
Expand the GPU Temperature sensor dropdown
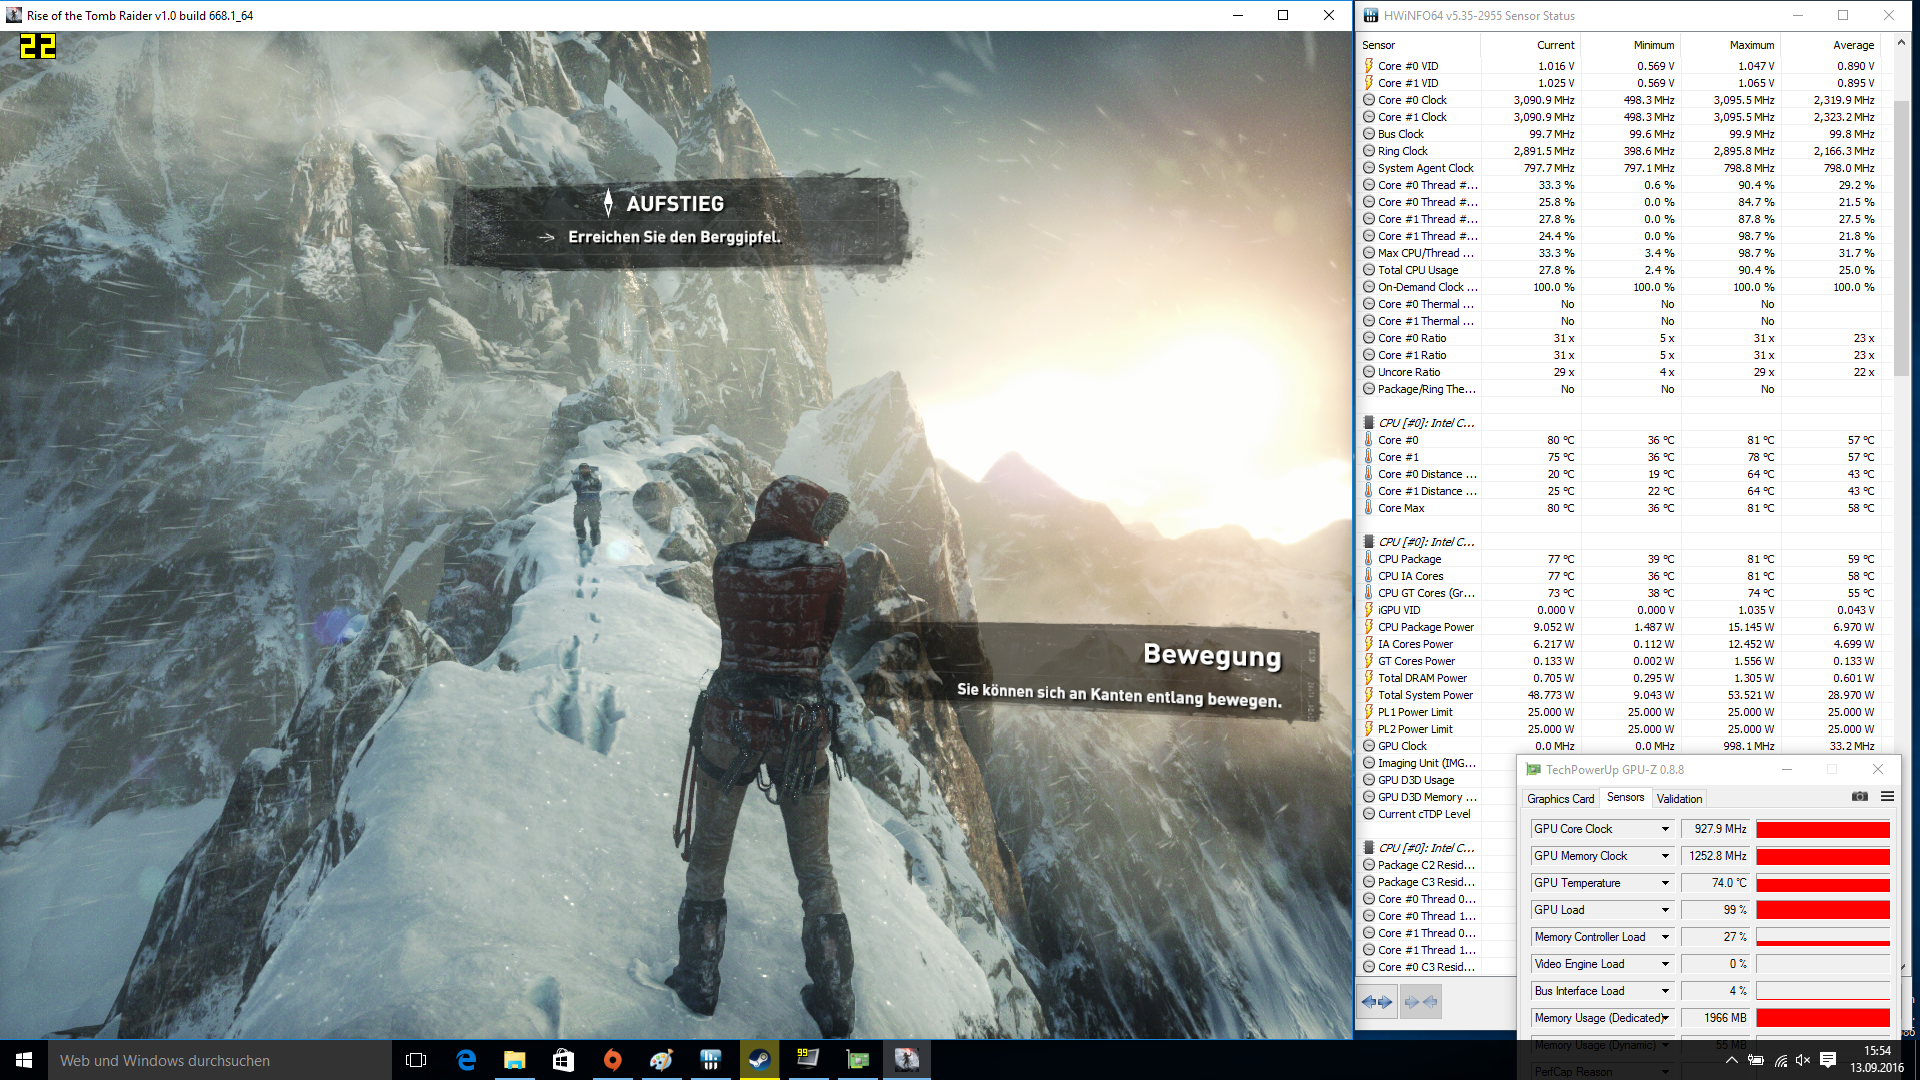tap(1665, 883)
